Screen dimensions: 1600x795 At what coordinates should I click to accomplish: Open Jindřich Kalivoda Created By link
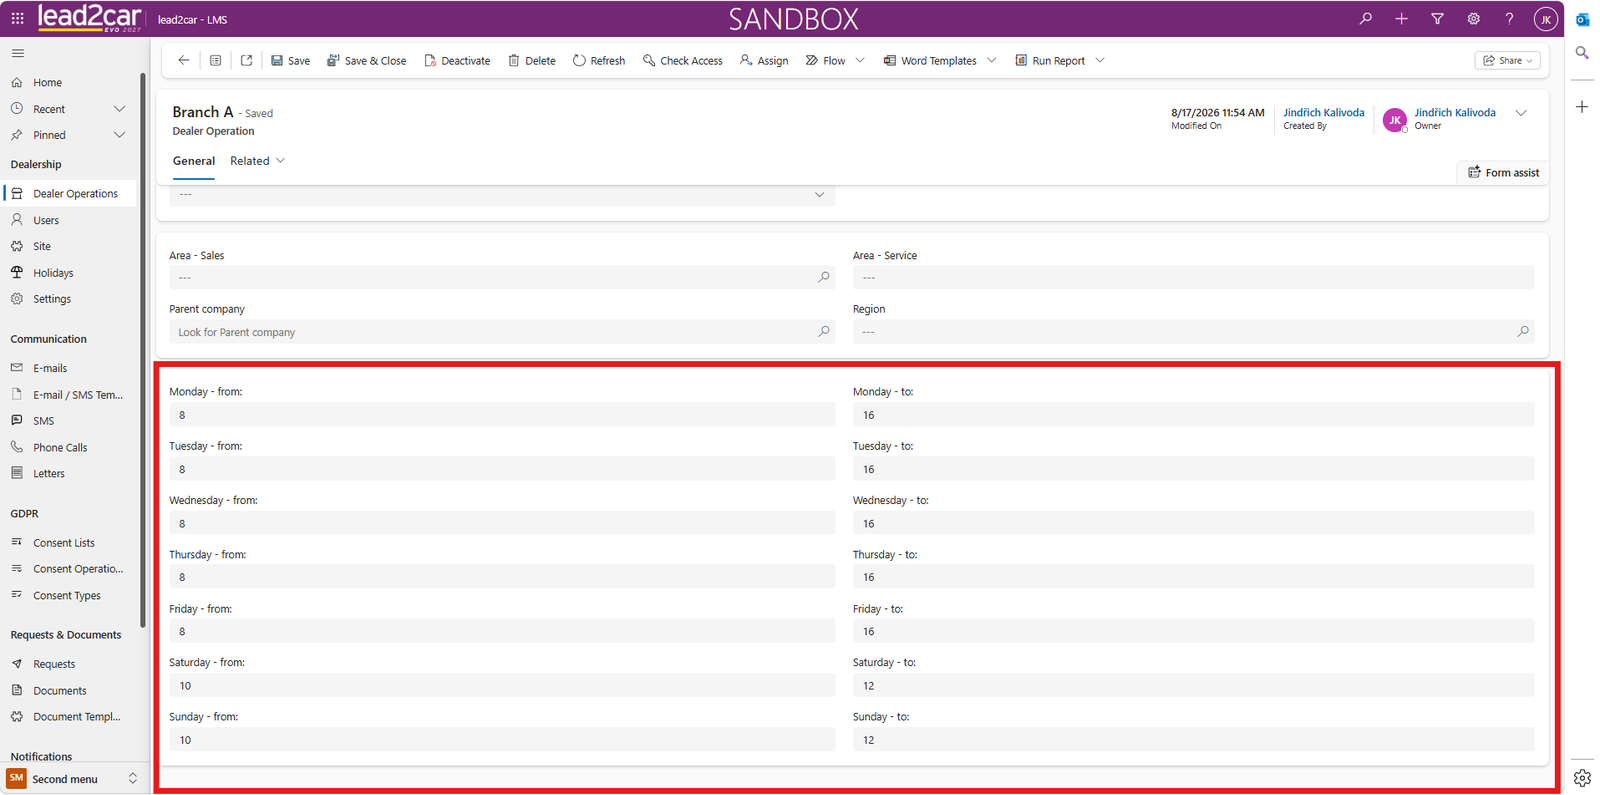(1323, 112)
